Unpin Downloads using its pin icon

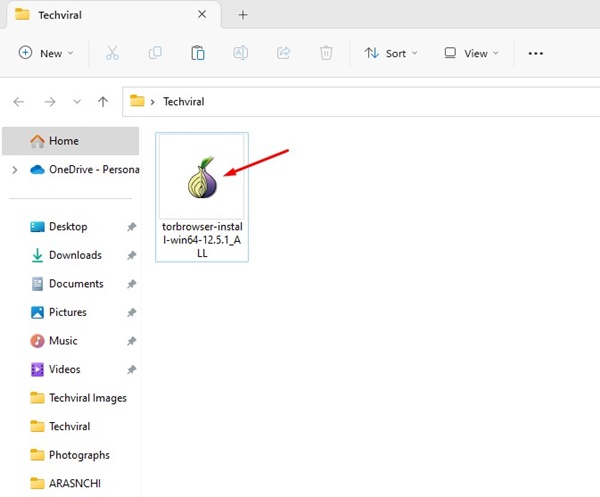coord(131,255)
